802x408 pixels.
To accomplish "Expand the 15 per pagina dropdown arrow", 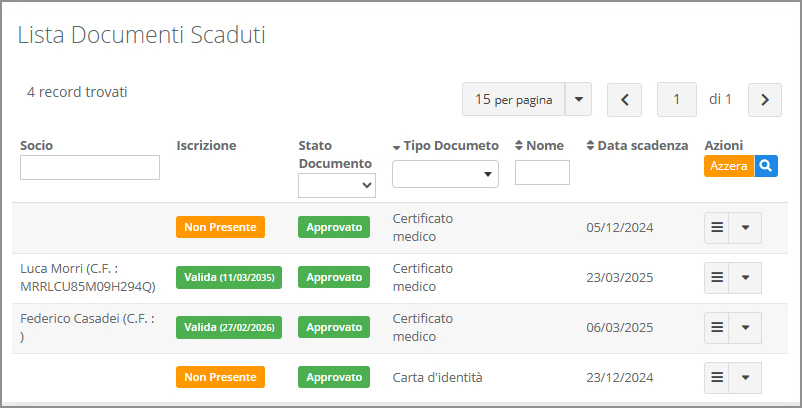I will (579, 99).
